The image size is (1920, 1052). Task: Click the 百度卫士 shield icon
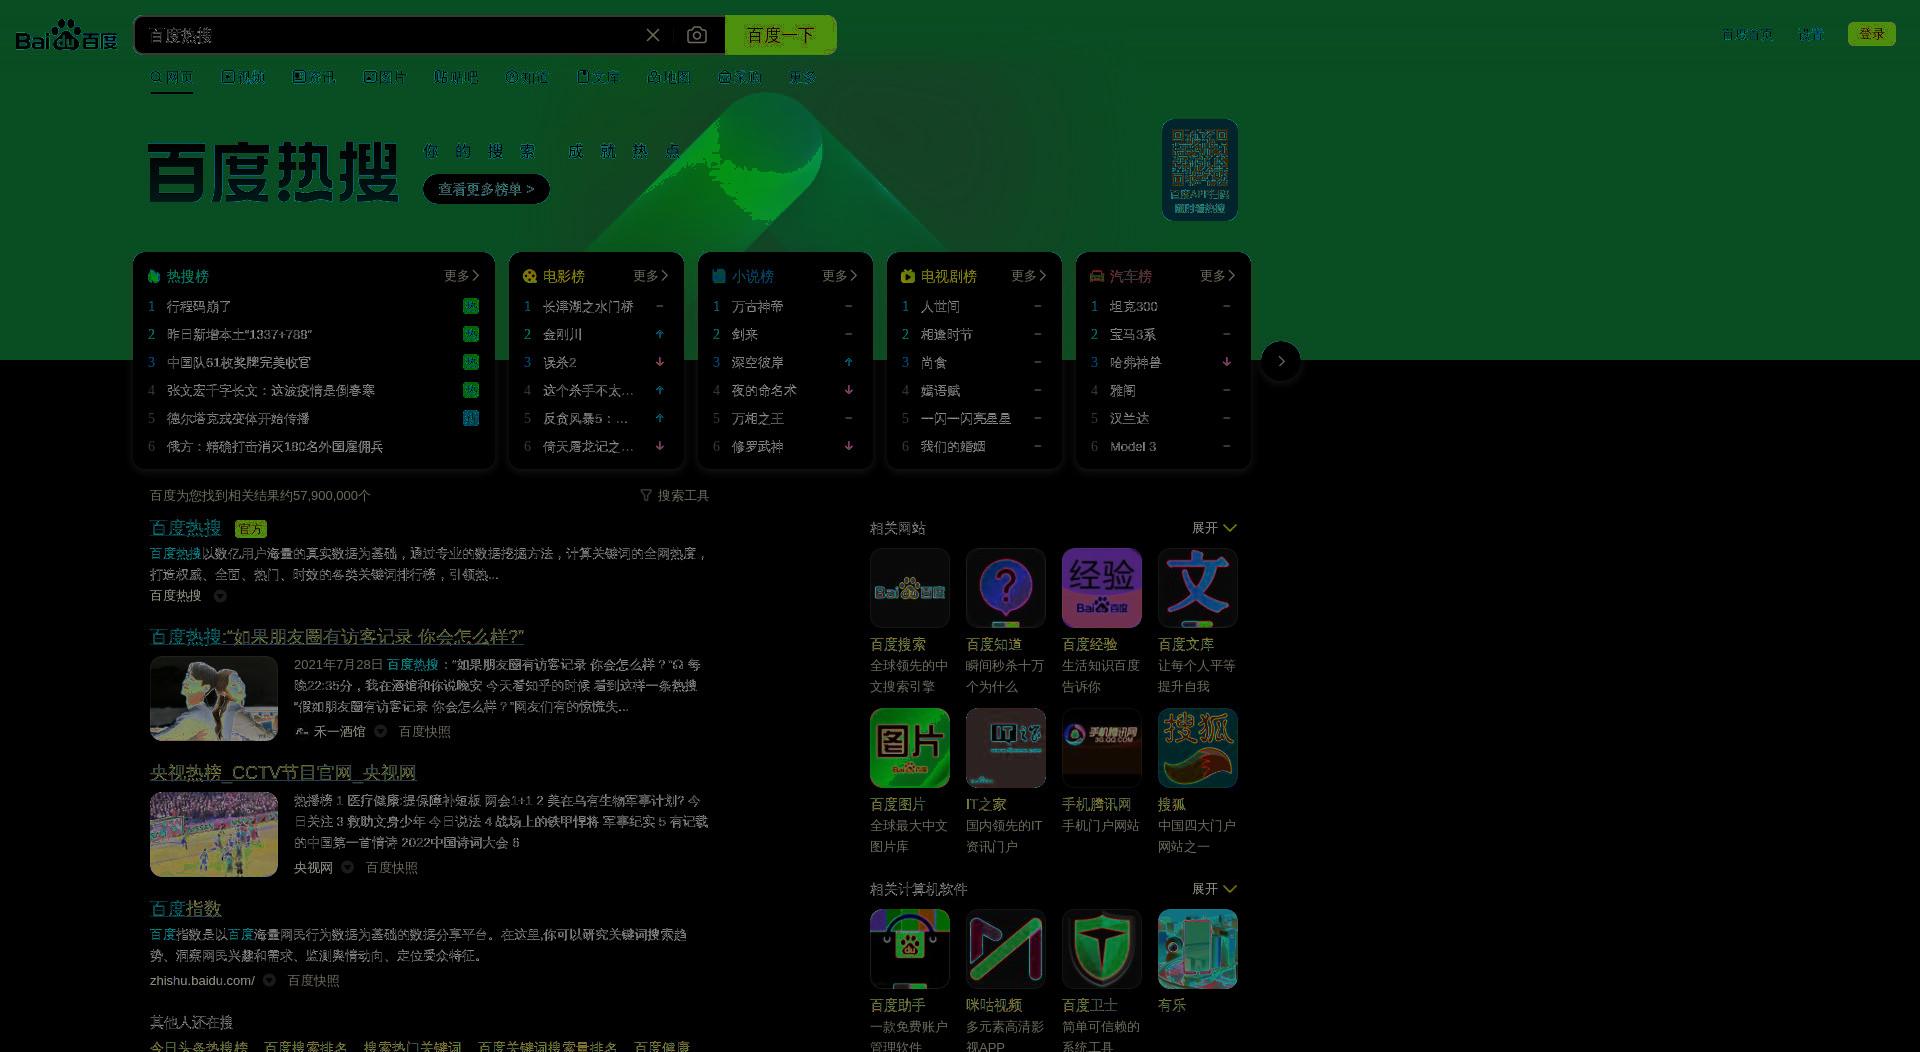1102,949
